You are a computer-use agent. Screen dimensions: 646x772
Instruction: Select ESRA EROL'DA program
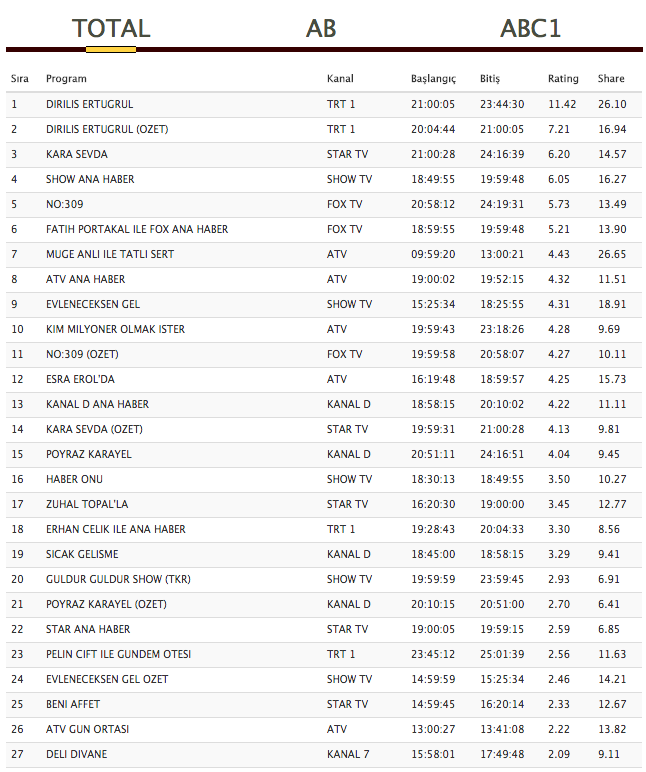(80, 380)
